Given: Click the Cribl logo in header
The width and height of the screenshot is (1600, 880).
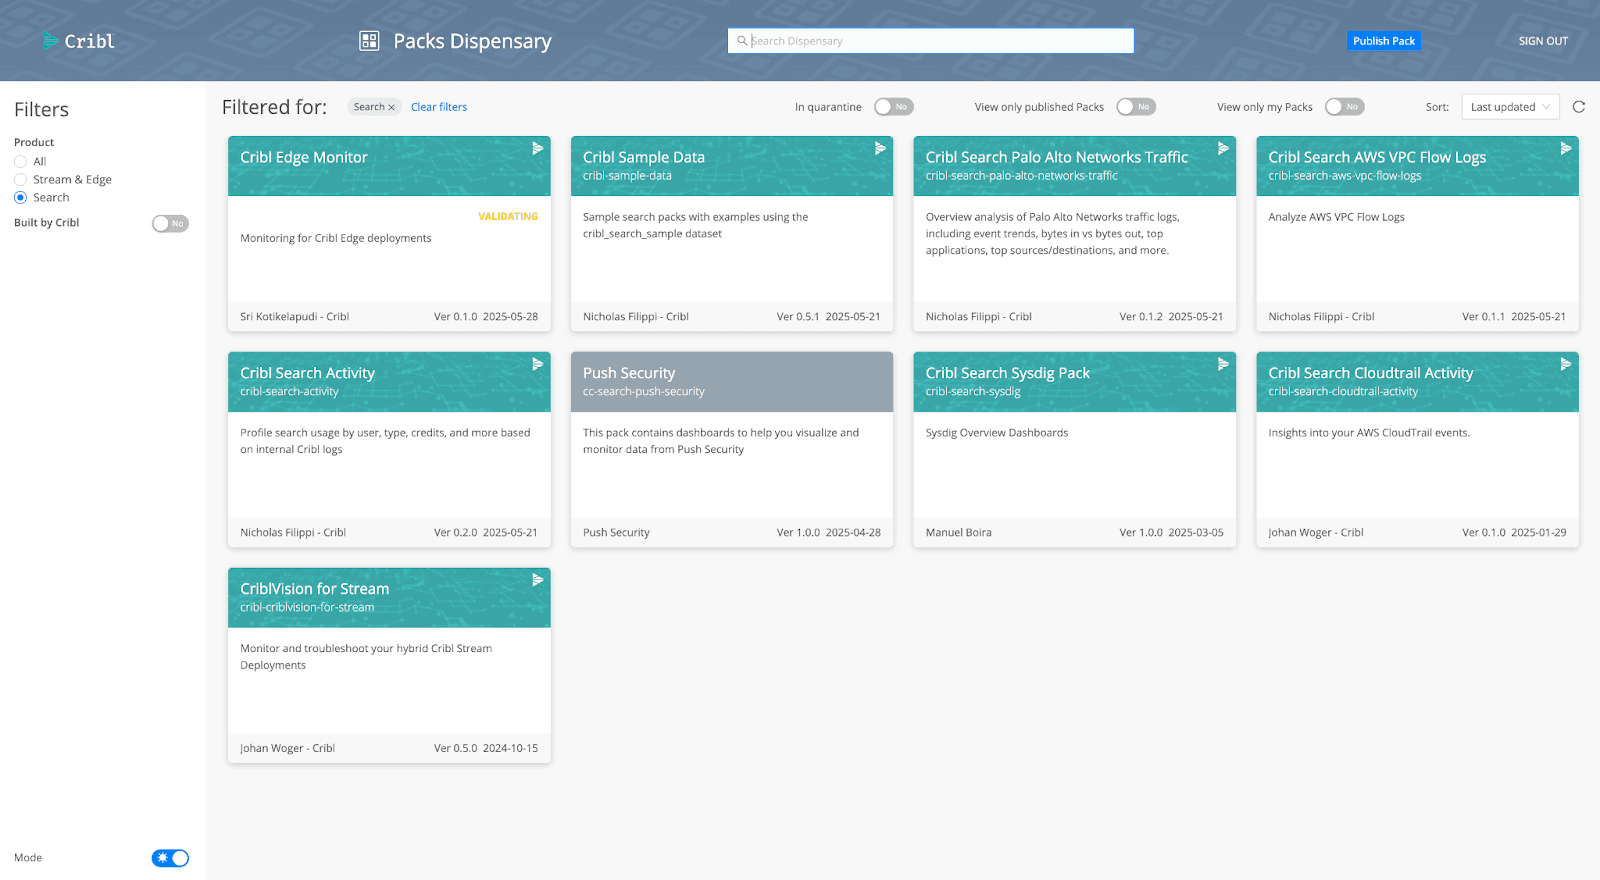Looking at the screenshot, I should pos(78,41).
